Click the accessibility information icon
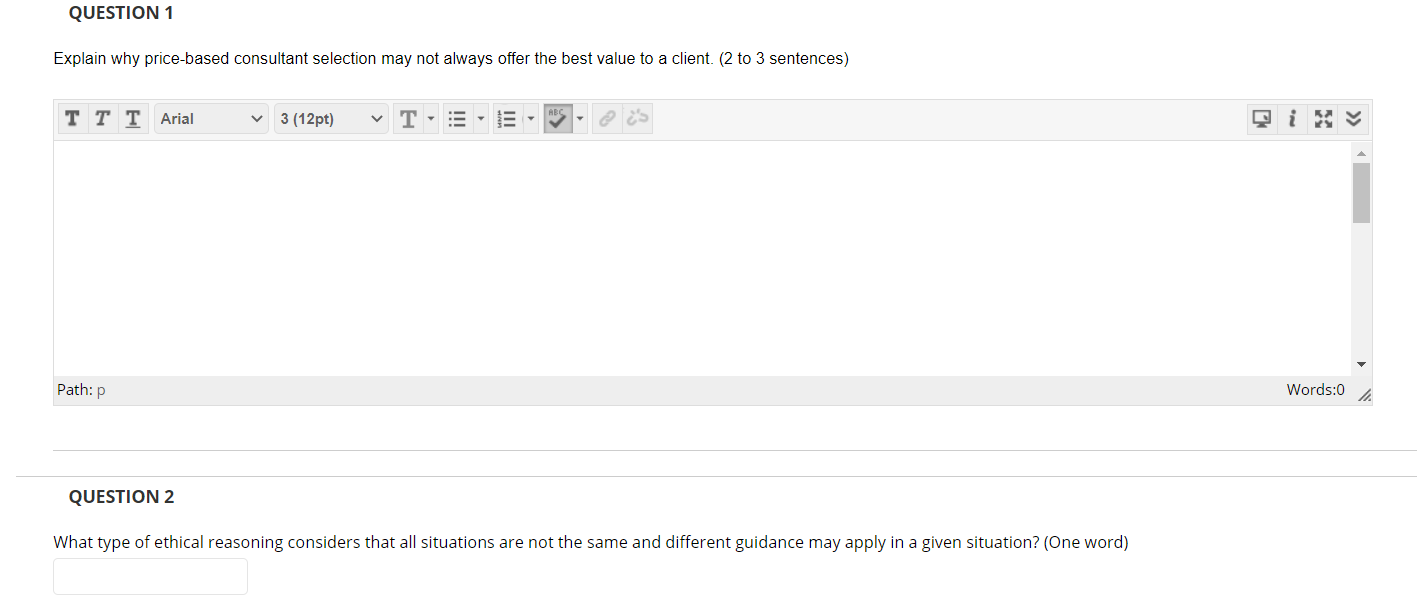Viewport: 1417px width, 601px height. click(1292, 118)
